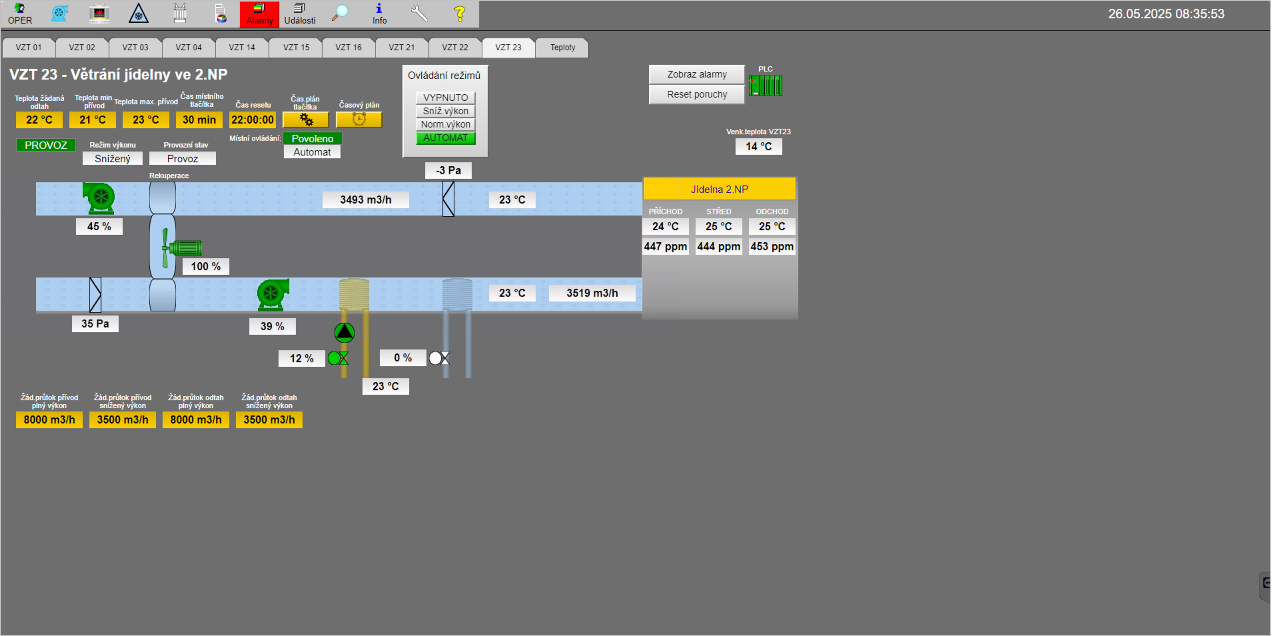This screenshot has width=1272, height=636.
Task: Switch mode to VYPNUTO
Action: click(x=446, y=98)
